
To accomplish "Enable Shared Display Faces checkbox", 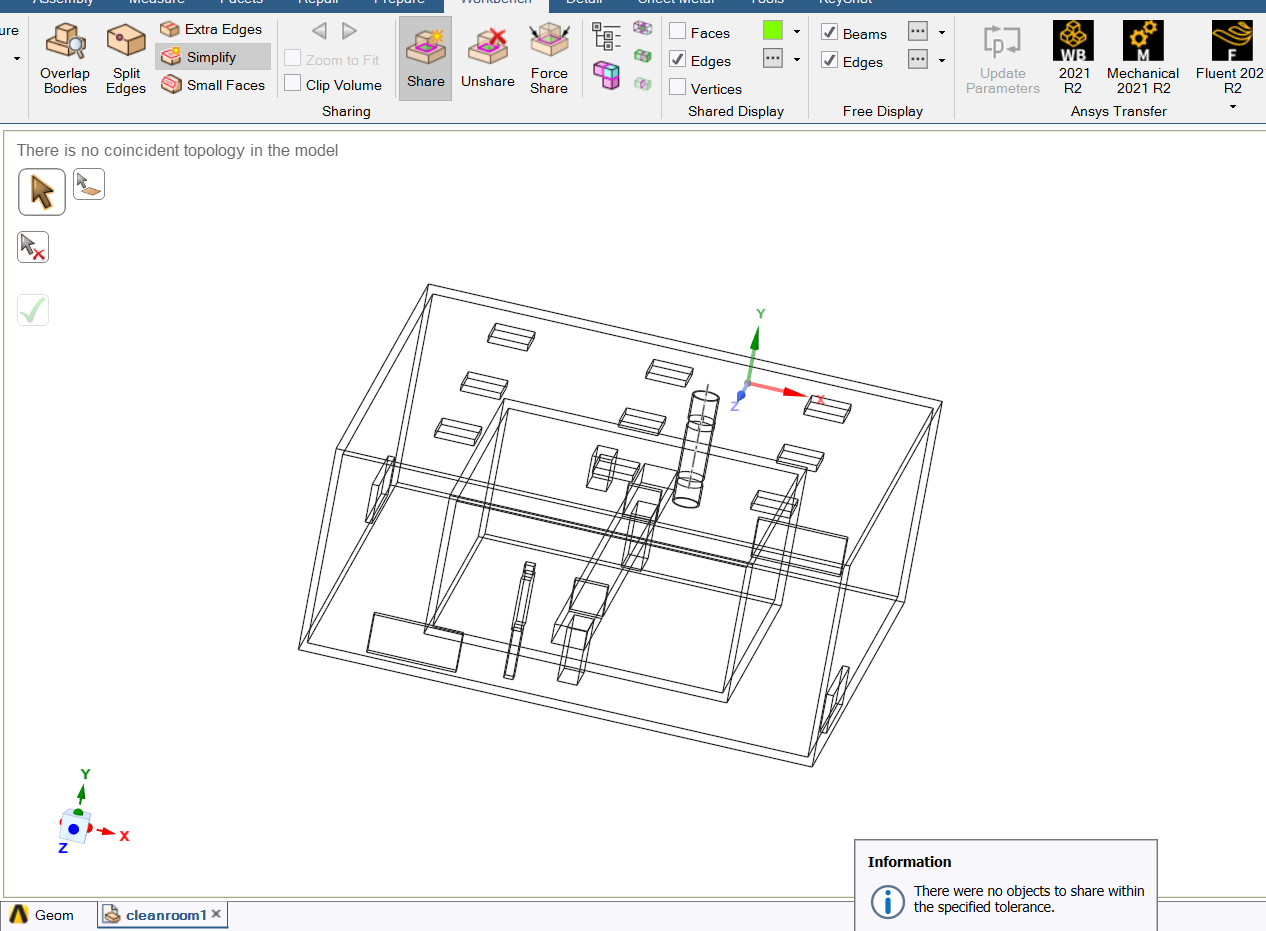I will click(x=678, y=32).
